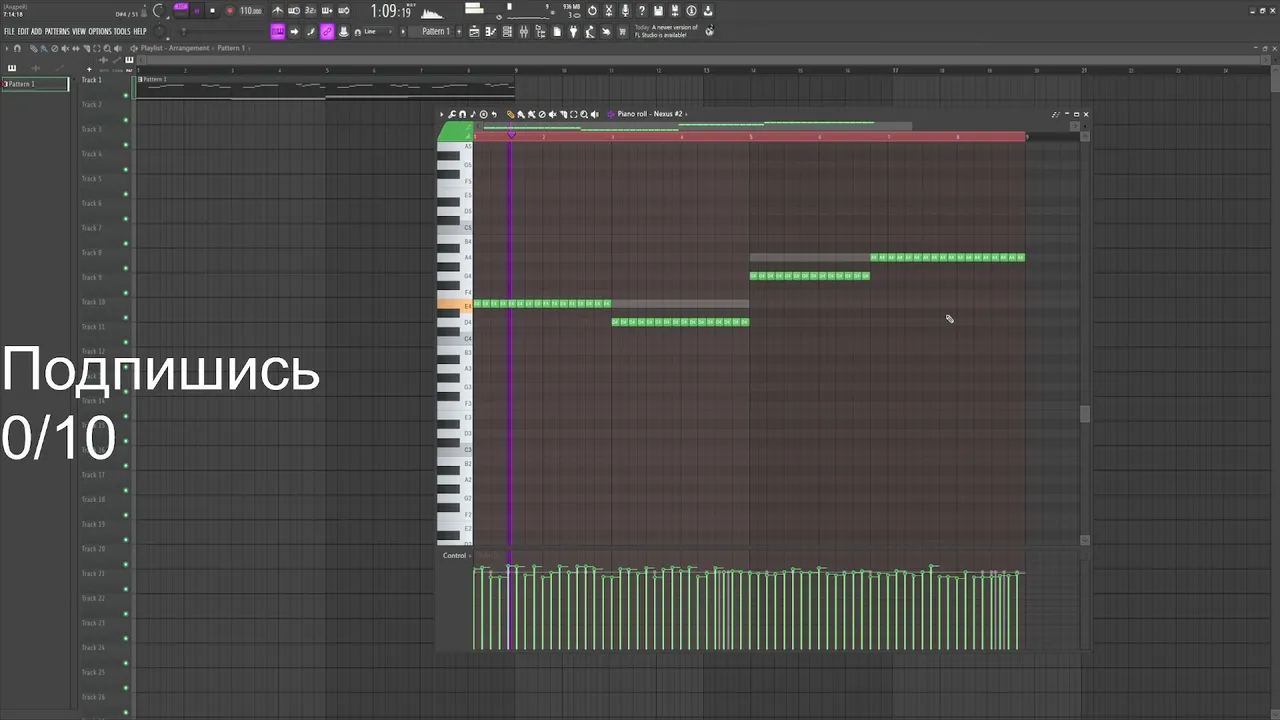Click the audio editor scissors icon
This screenshot has width=1280, height=720.
tap(608, 11)
